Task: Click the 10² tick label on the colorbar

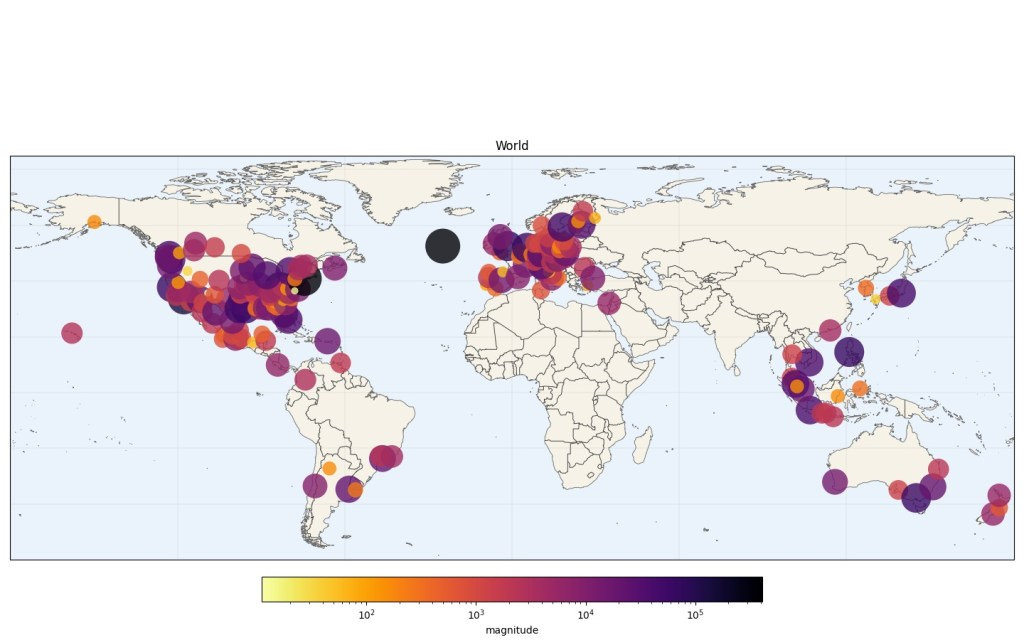Action: click(x=366, y=615)
